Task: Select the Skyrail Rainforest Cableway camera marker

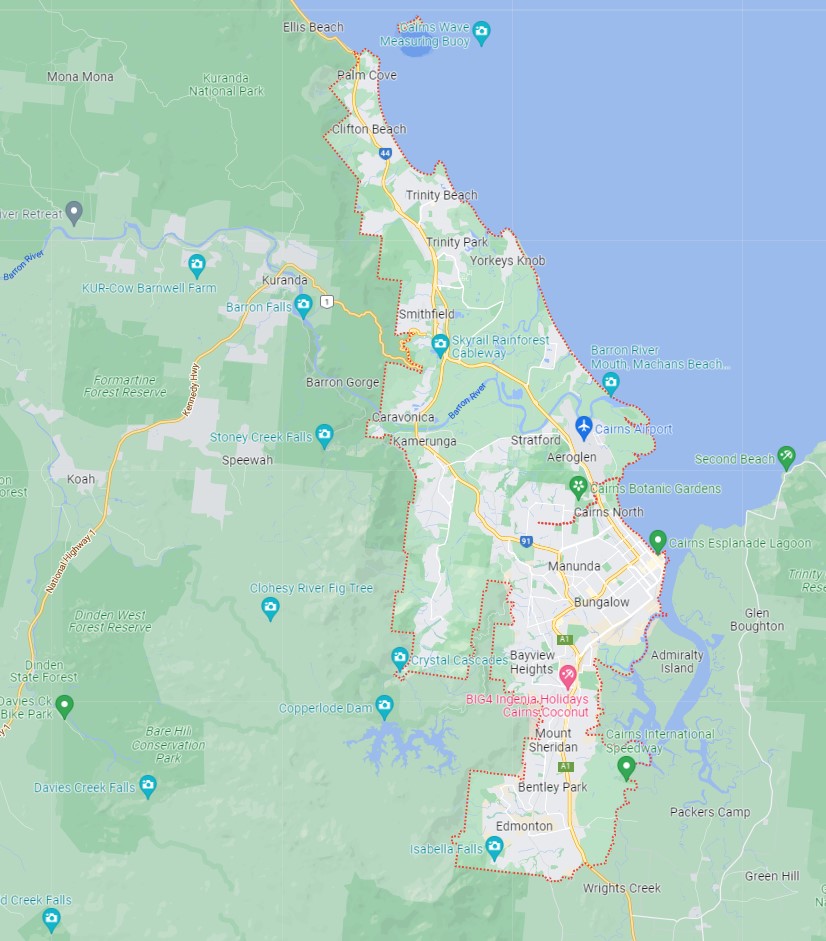Action: pos(439,346)
